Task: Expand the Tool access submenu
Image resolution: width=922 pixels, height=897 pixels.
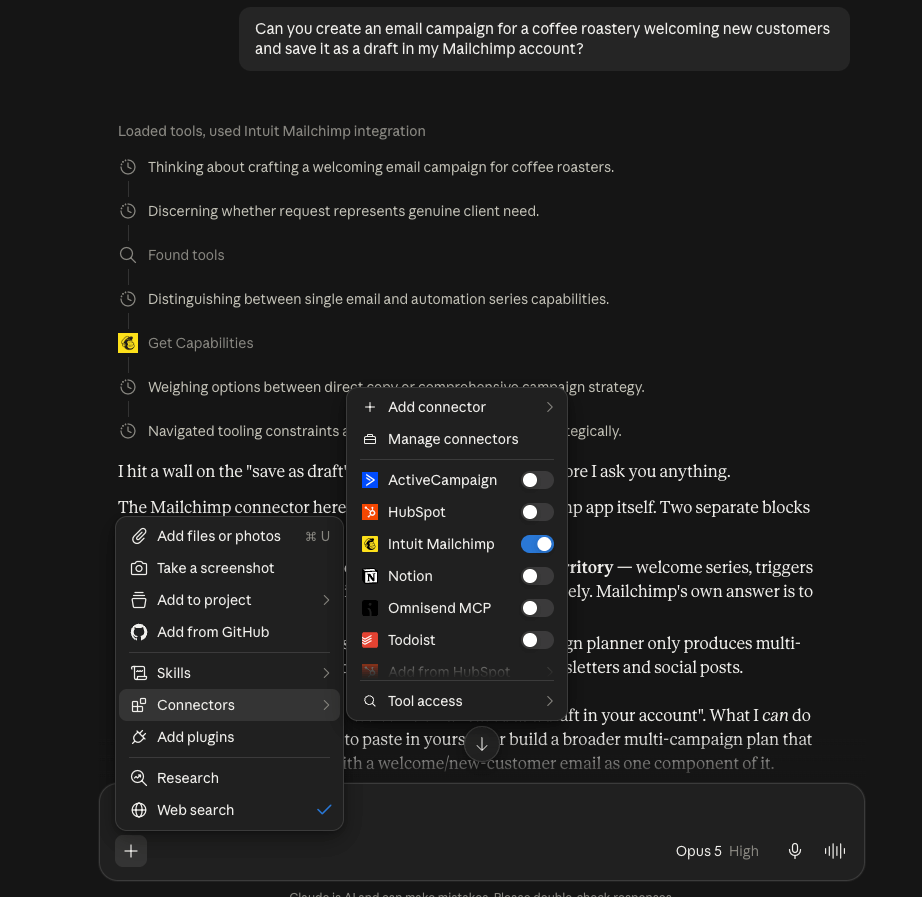Action: click(457, 701)
